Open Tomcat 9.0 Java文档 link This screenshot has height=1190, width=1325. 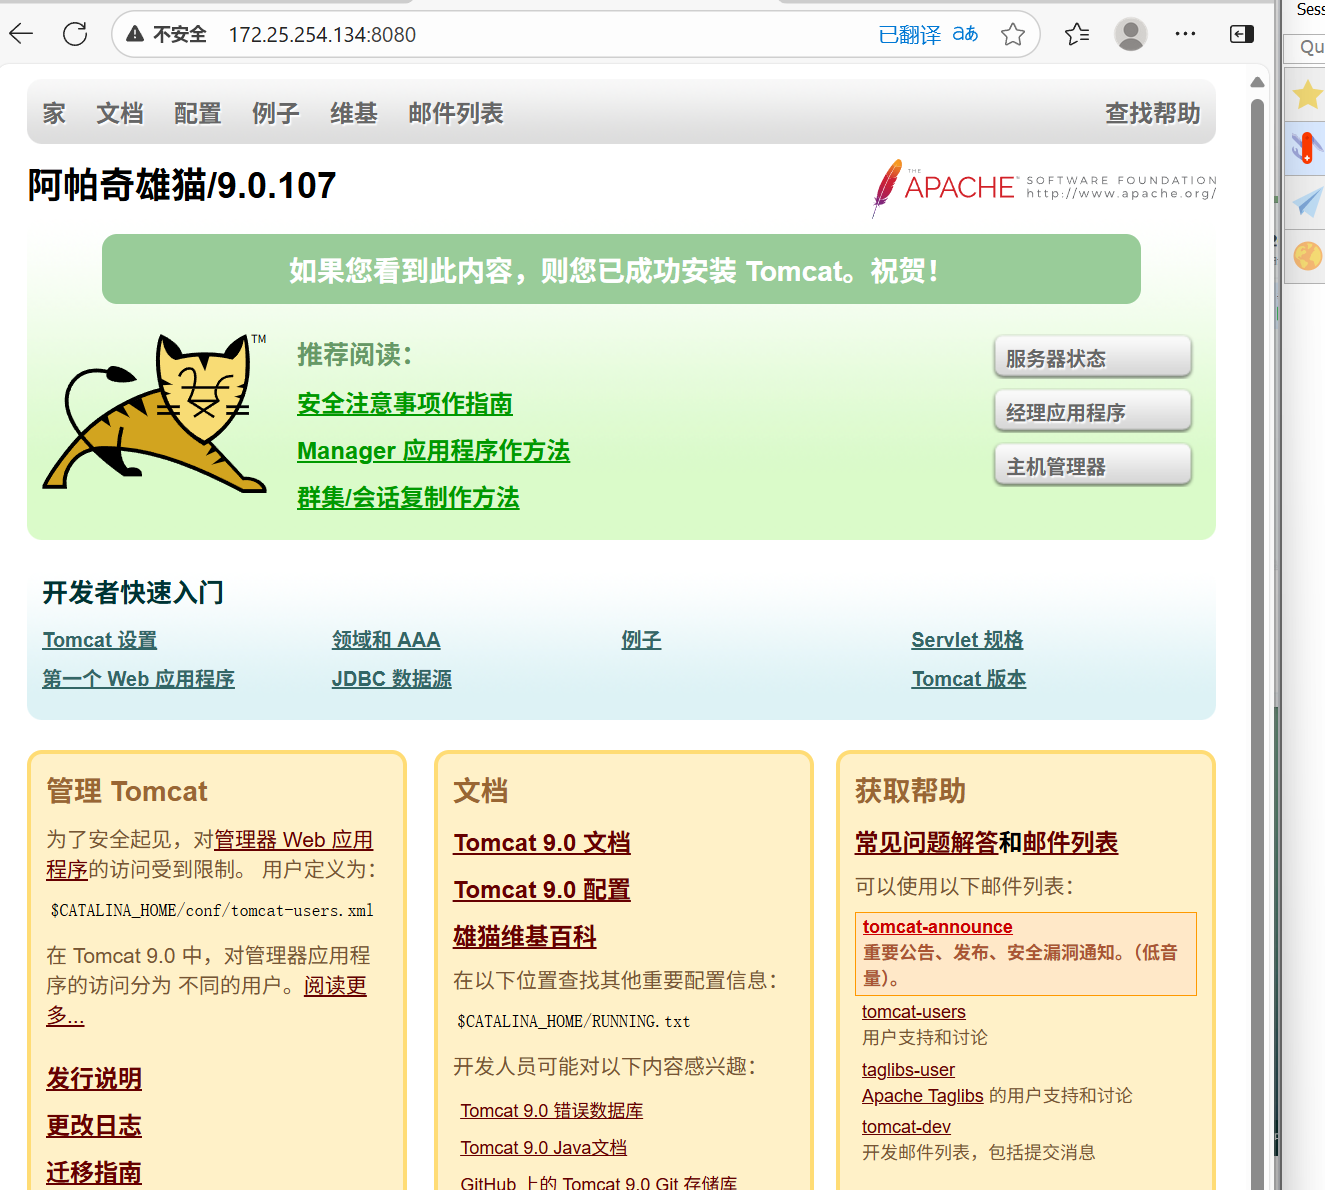(x=544, y=1148)
